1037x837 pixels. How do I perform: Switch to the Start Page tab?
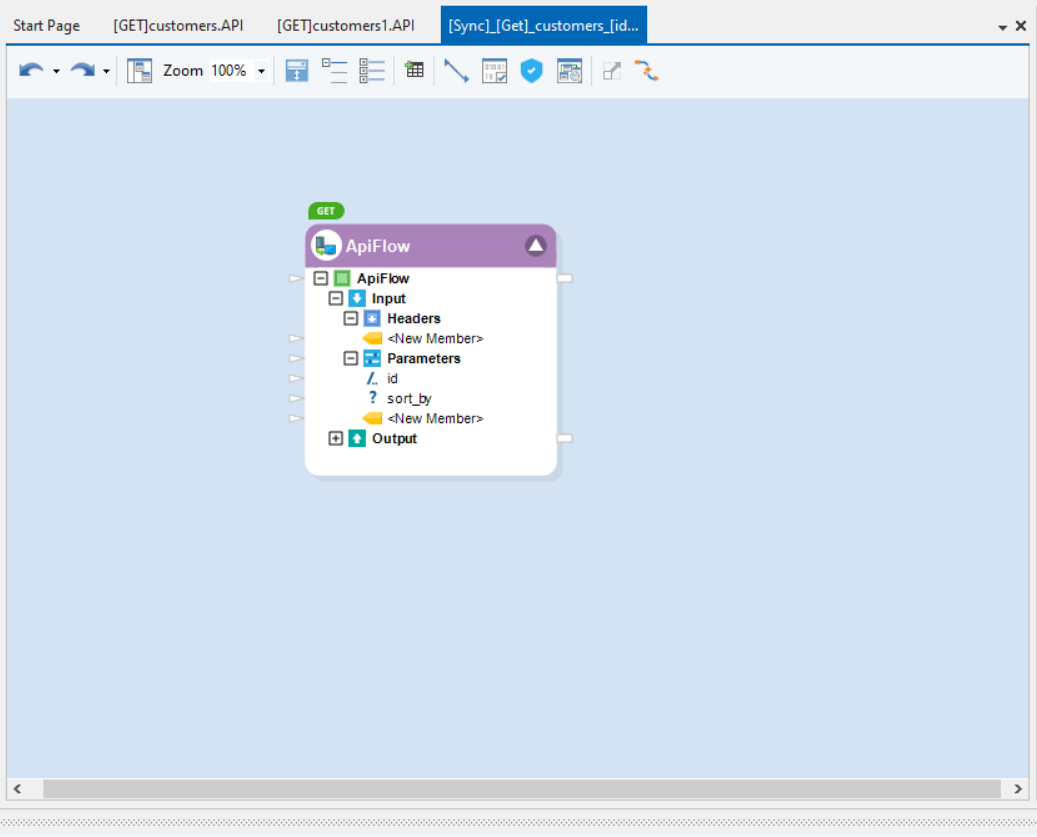pyautogui.click(x=47, y=25)
